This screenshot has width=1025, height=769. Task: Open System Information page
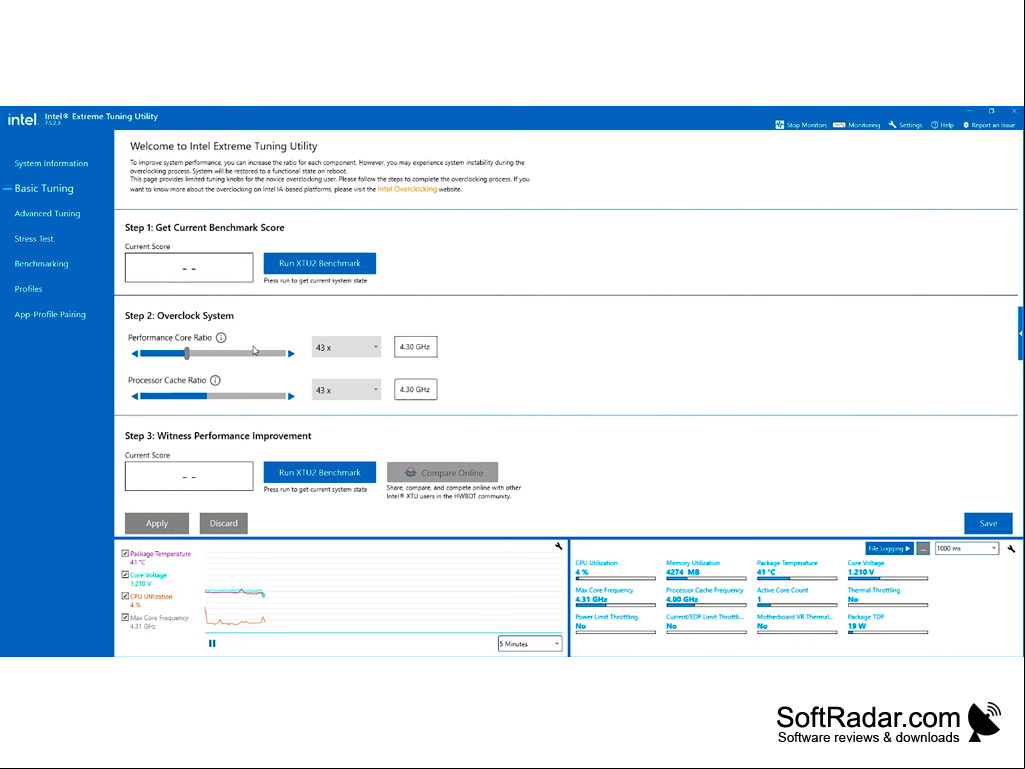51,163
